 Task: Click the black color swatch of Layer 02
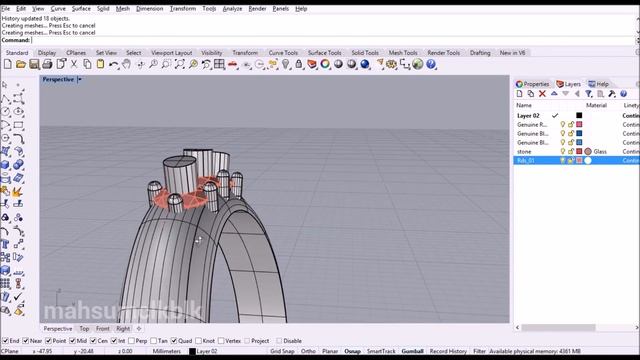[x=579, y=116]
